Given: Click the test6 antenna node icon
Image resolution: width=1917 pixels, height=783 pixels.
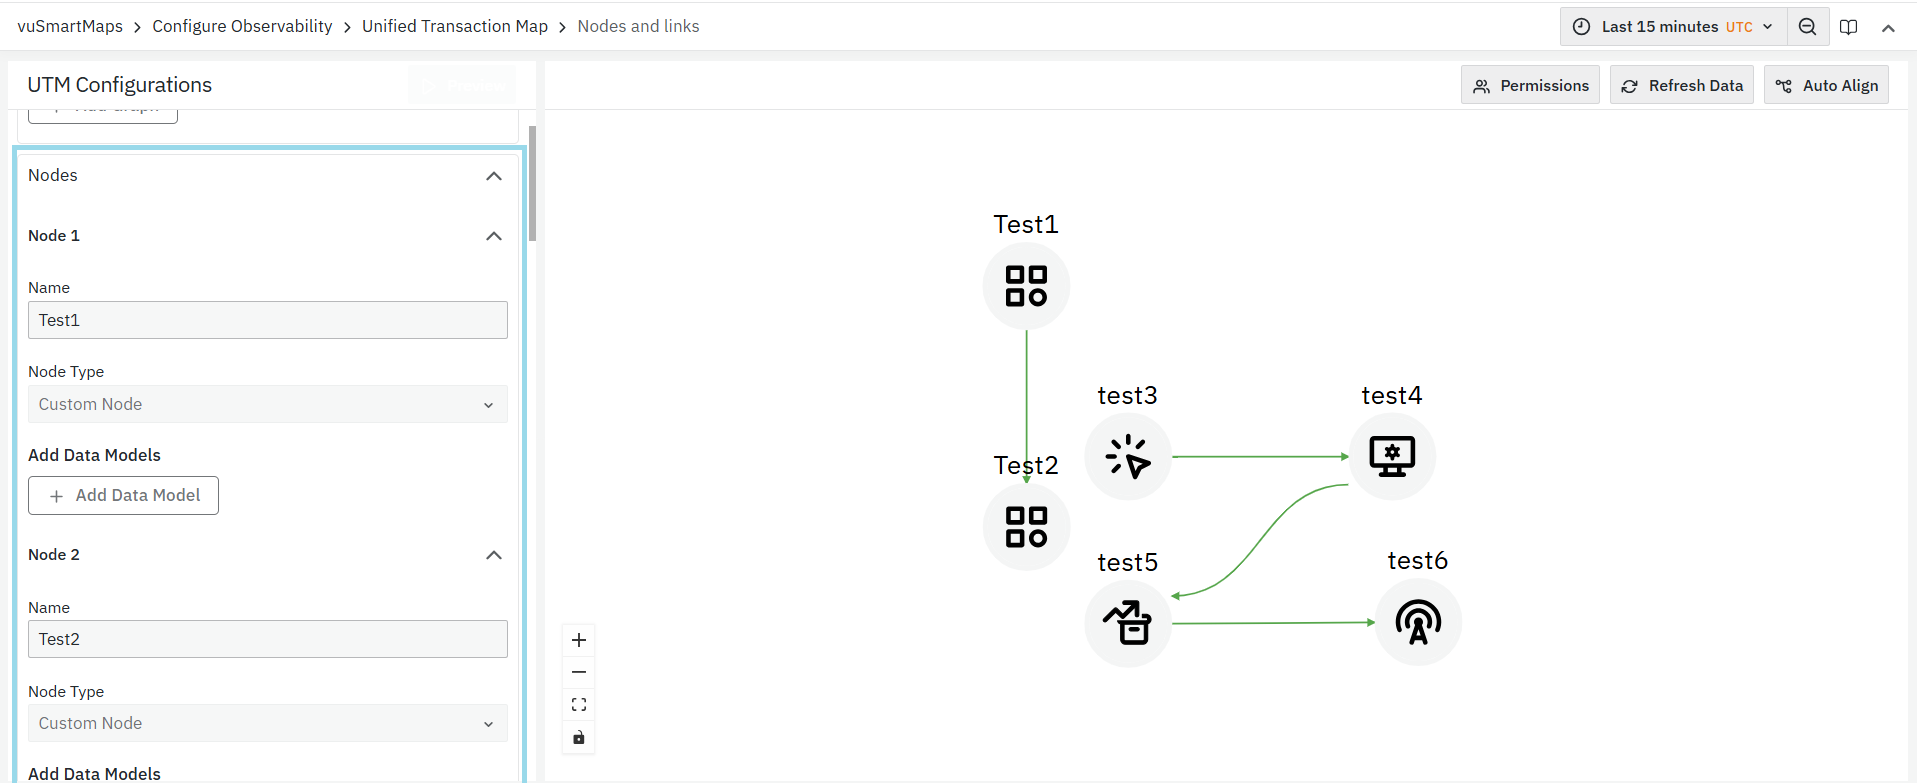Looking at the screenshot, I should (1418, 622).
